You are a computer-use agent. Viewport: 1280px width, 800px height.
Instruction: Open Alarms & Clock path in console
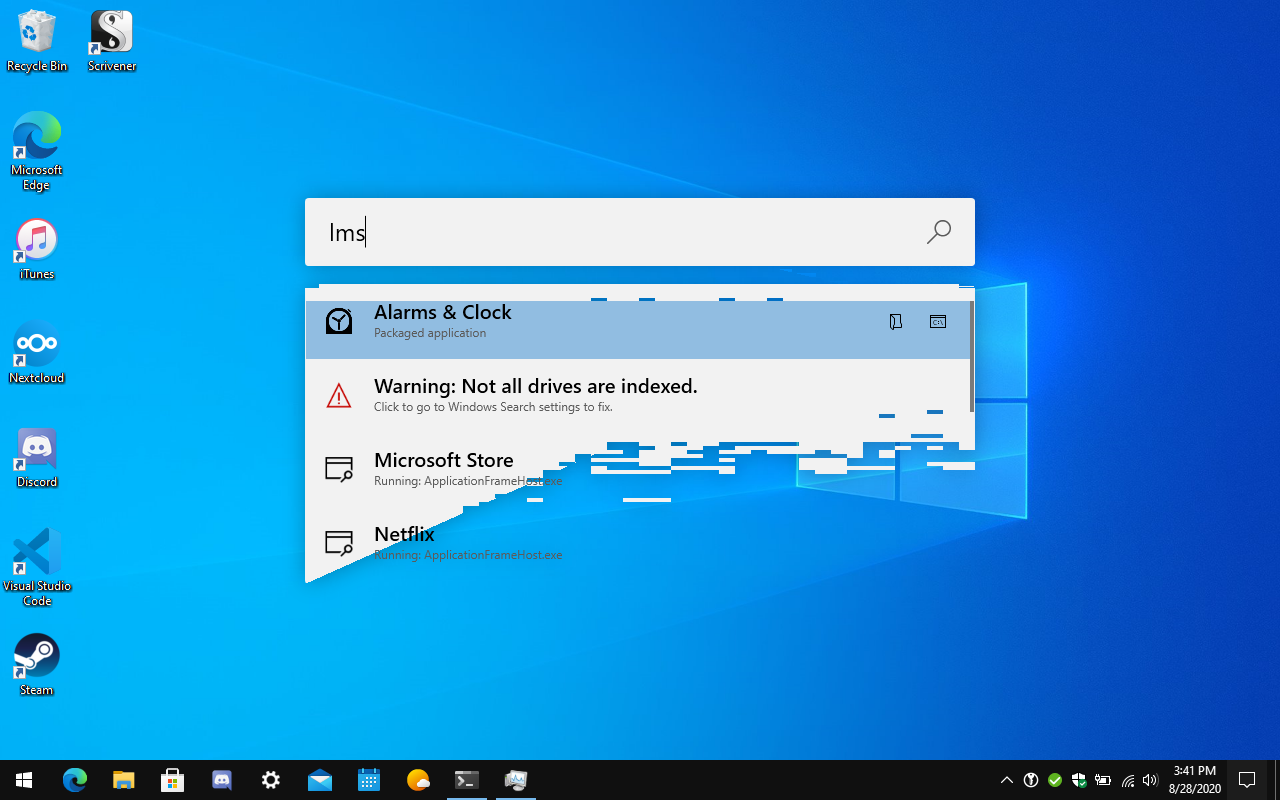[x=937, y=322]
